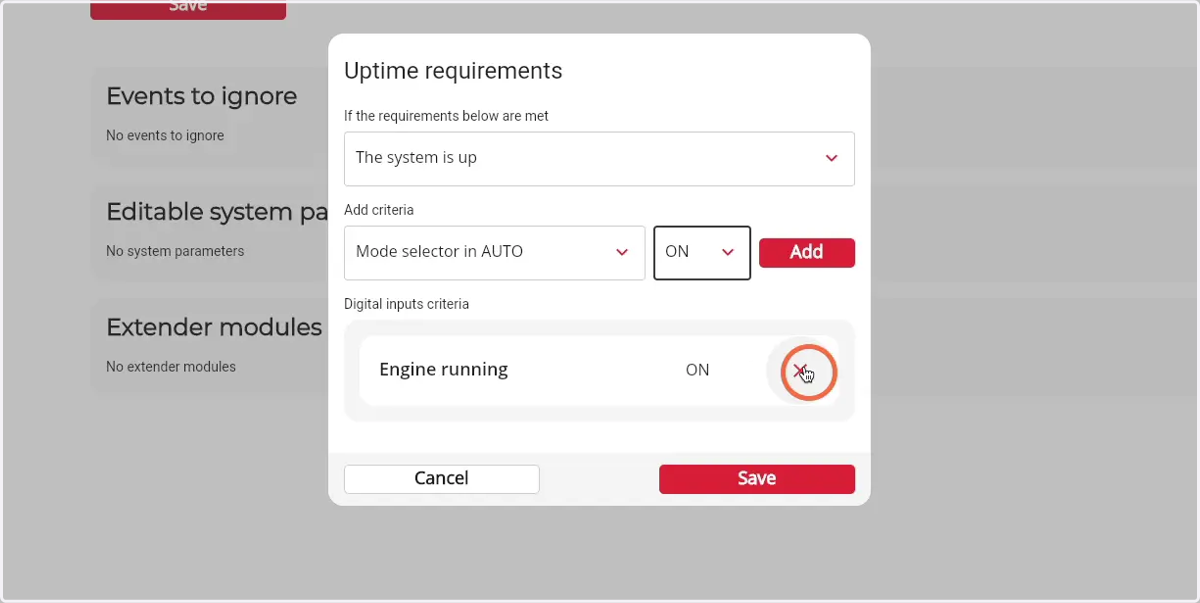Cancel the Uptime requirements dialog
The height and width of the screenshot is (603, 1200).
click(441, 478)
